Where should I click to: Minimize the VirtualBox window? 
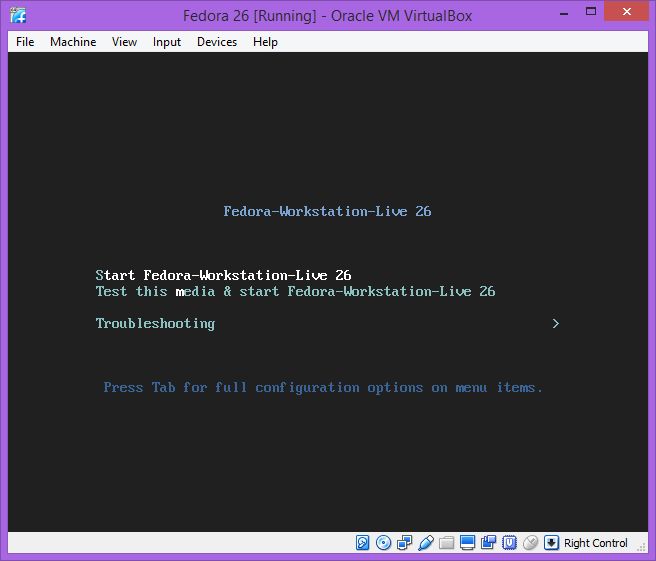point(564,13)
